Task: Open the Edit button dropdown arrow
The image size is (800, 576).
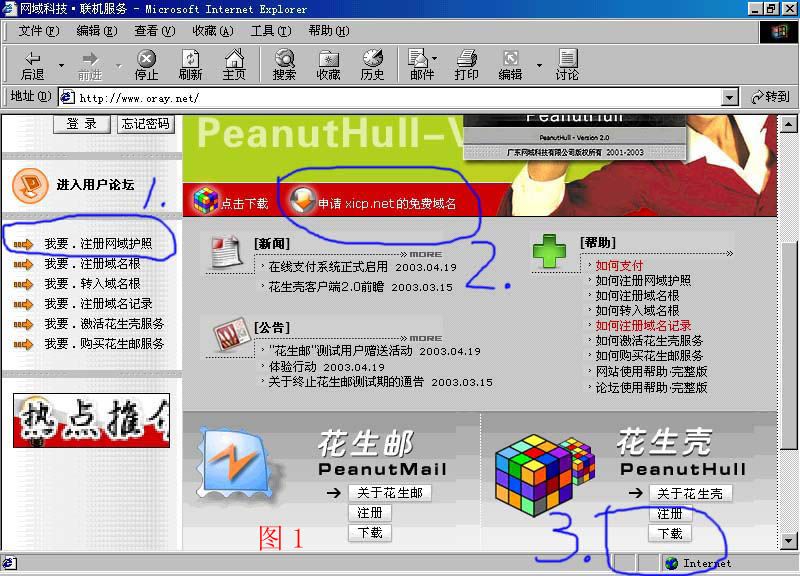Action: pyautogui.click(x=539, y=65)
